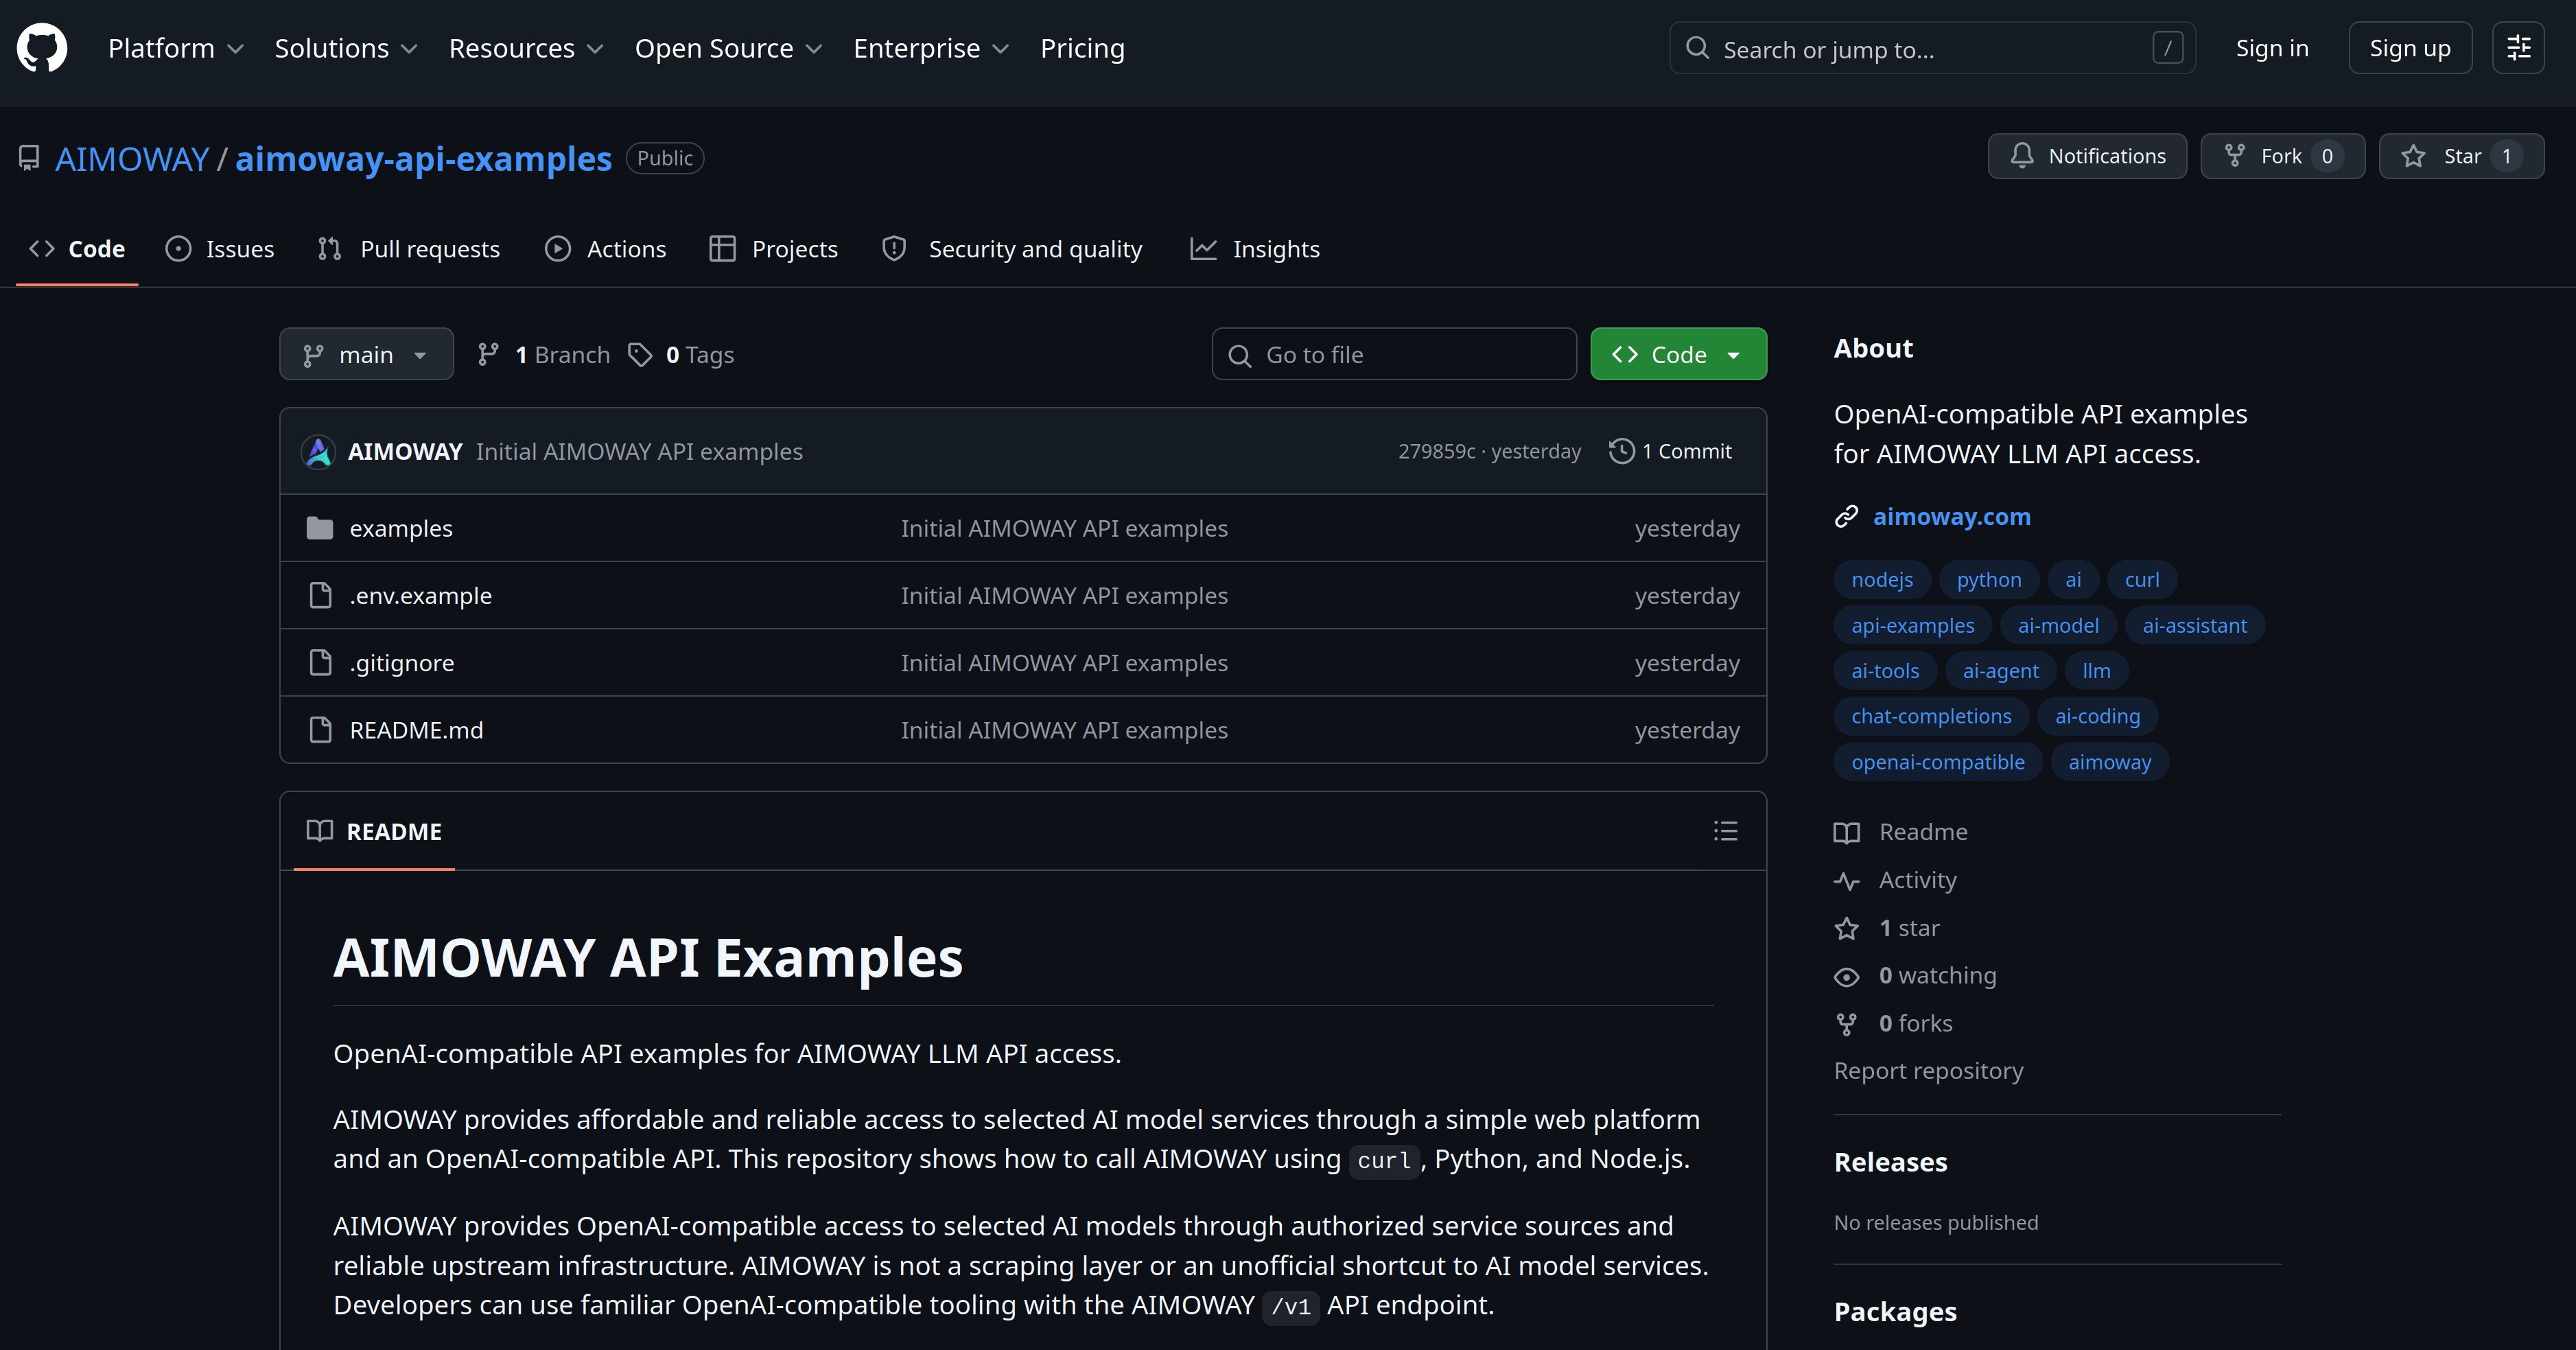
Task: Open the Security and quality tab
Action: pos(1011,249)
